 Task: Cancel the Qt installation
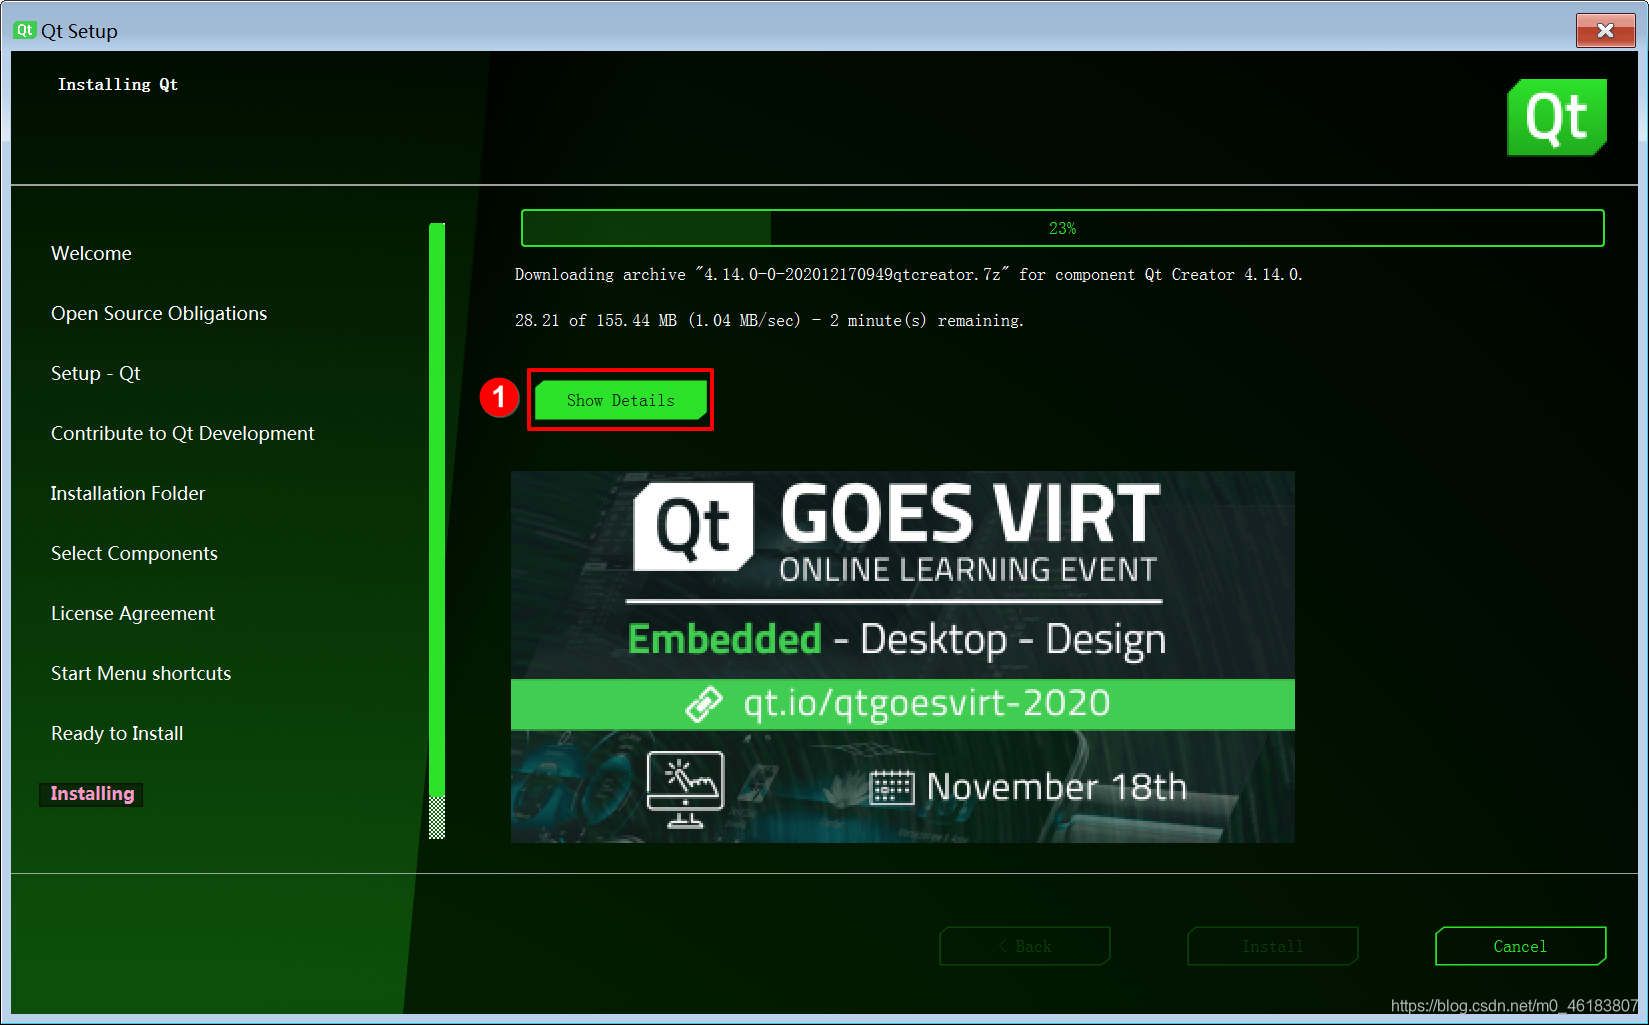[1520, 946]
